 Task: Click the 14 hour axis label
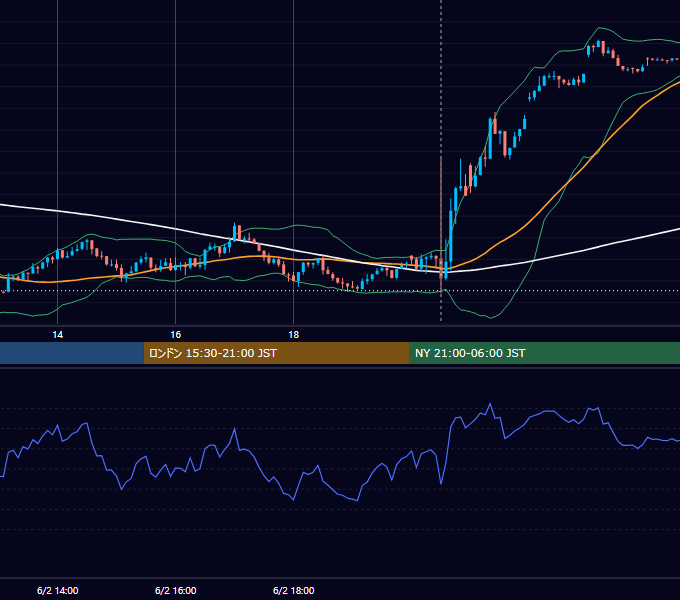point(57,335)
